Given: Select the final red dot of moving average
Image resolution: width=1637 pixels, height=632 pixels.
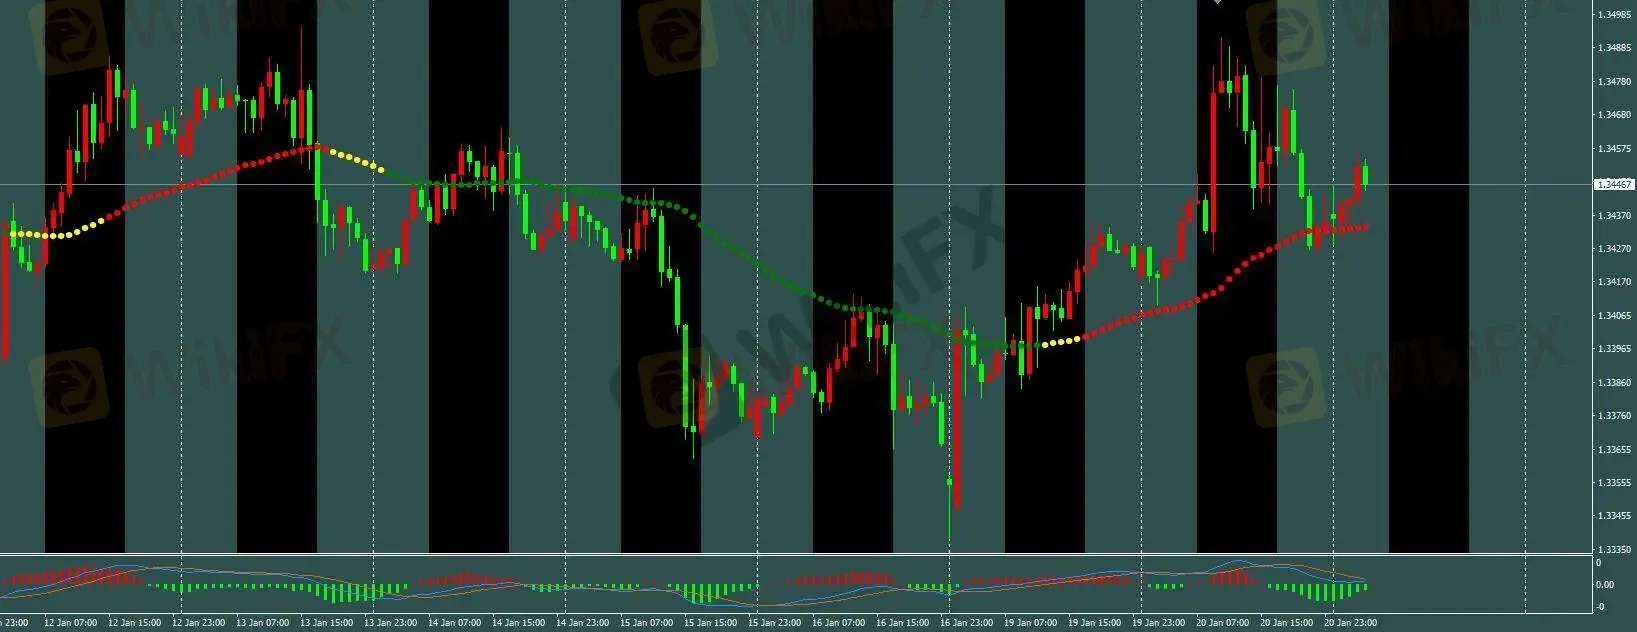Looking at the screenshot, I should (1366, 228).
